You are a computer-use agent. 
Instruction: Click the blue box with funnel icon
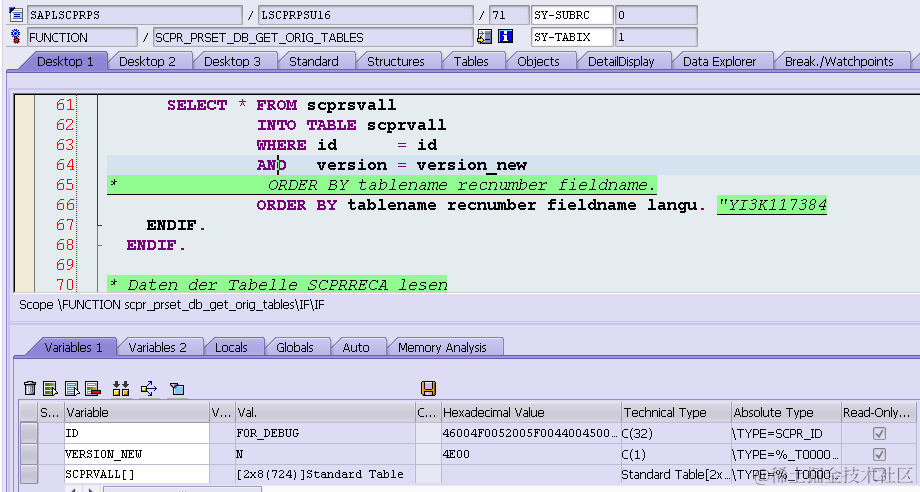[177, 388]
